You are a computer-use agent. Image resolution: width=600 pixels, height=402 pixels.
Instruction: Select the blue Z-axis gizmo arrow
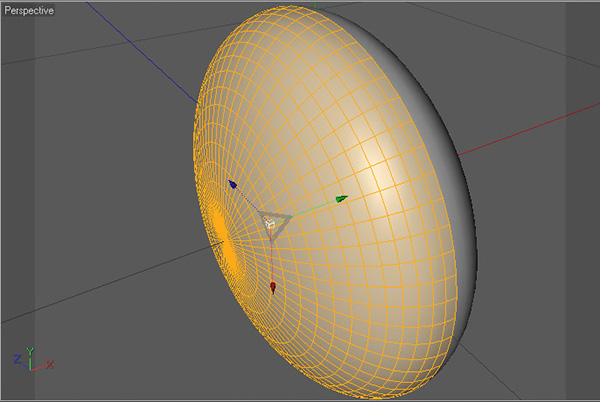click(x=233, y=184)
